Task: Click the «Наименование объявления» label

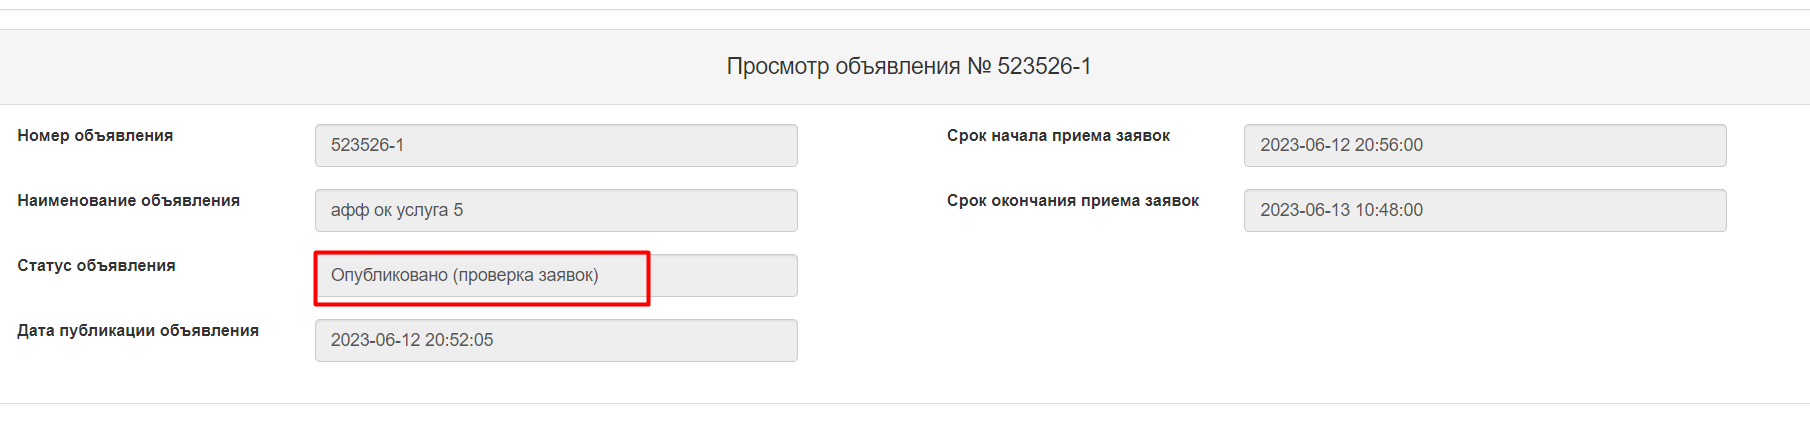Action: (x=128, y=200)
